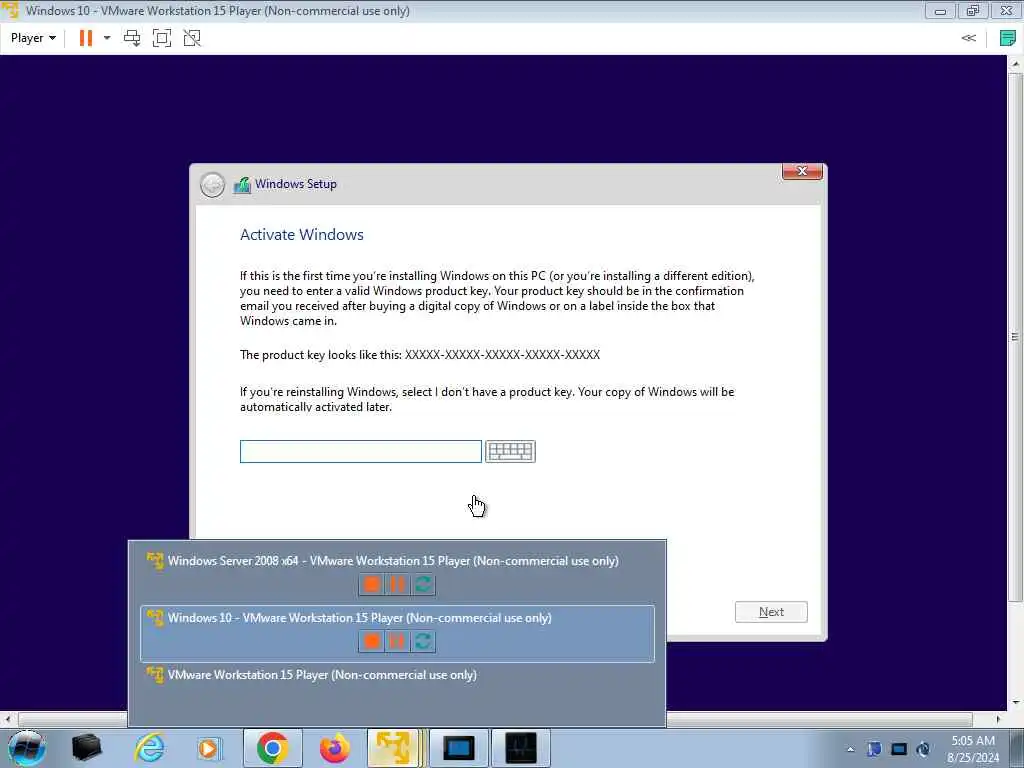Stop the Windows 10 VM from preview
Screen dimensions: 1024x768
(x=372, y=641)
